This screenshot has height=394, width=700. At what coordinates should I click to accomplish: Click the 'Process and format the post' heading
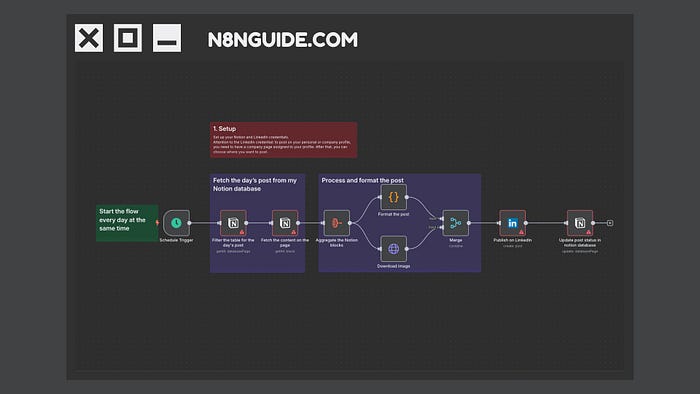[x=362, y=180]
